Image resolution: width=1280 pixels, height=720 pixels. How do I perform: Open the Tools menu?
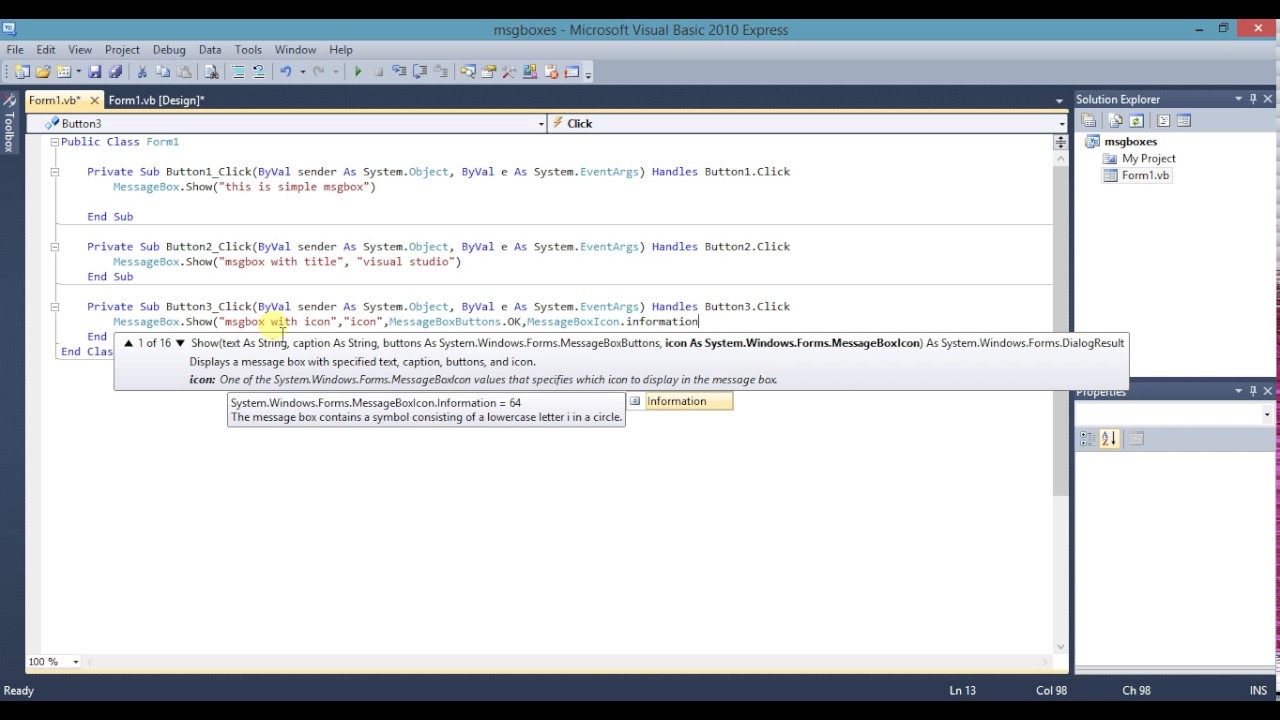(x=248, y=50)
